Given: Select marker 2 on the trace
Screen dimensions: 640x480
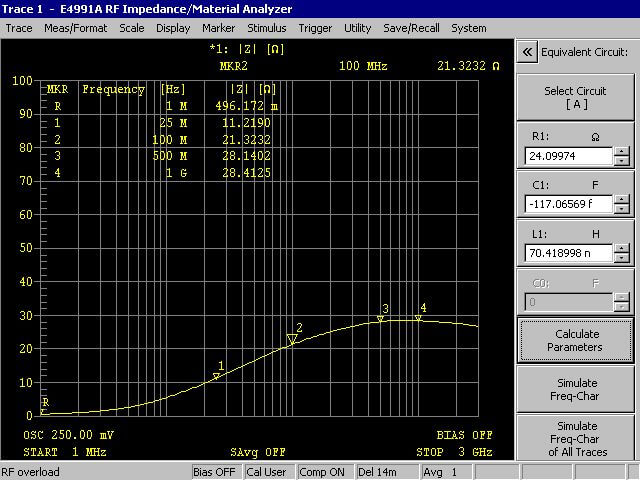Looking at the screenshot, I should pyautogui.click(x=292, y=339).
